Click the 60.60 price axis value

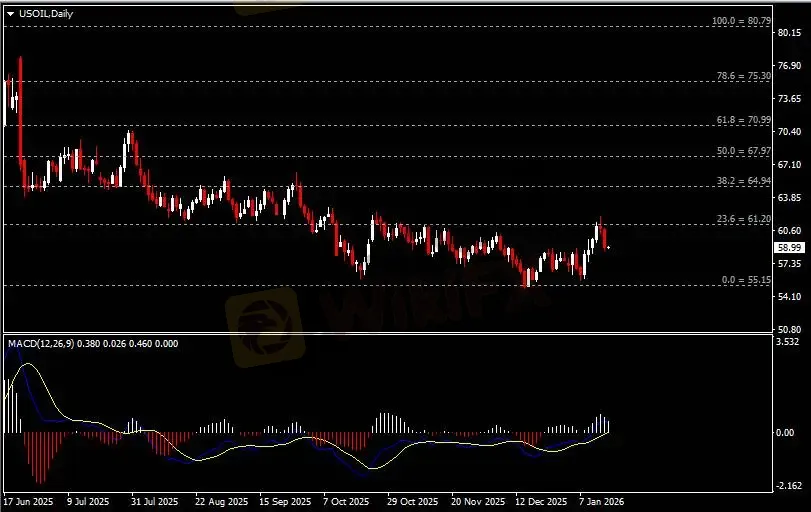click(x=790, y=231)
